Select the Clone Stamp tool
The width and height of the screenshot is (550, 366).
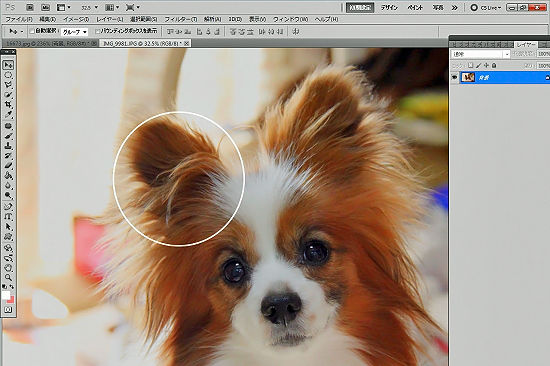pos(8,146)
